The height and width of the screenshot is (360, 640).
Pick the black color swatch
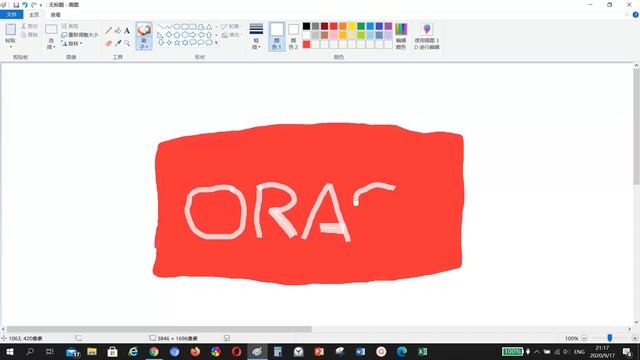tap(307, 26)
